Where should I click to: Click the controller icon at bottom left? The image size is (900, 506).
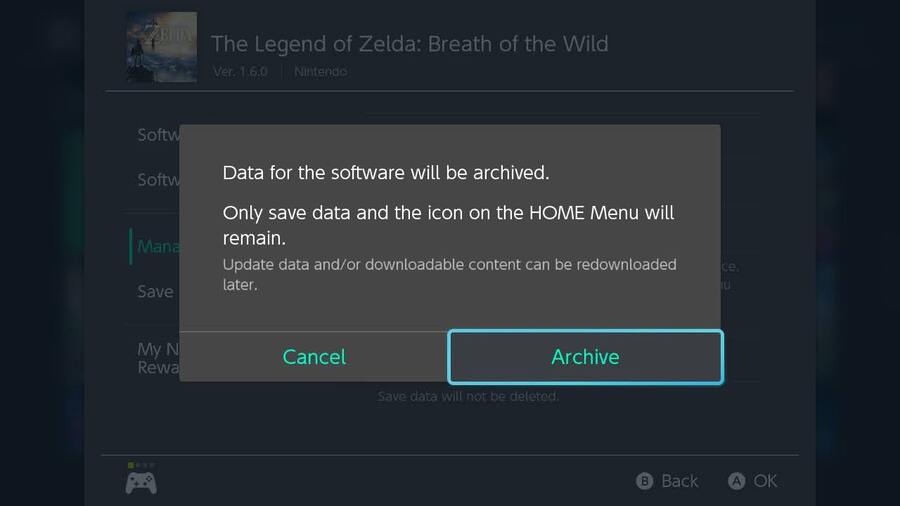tap(141, 483)
